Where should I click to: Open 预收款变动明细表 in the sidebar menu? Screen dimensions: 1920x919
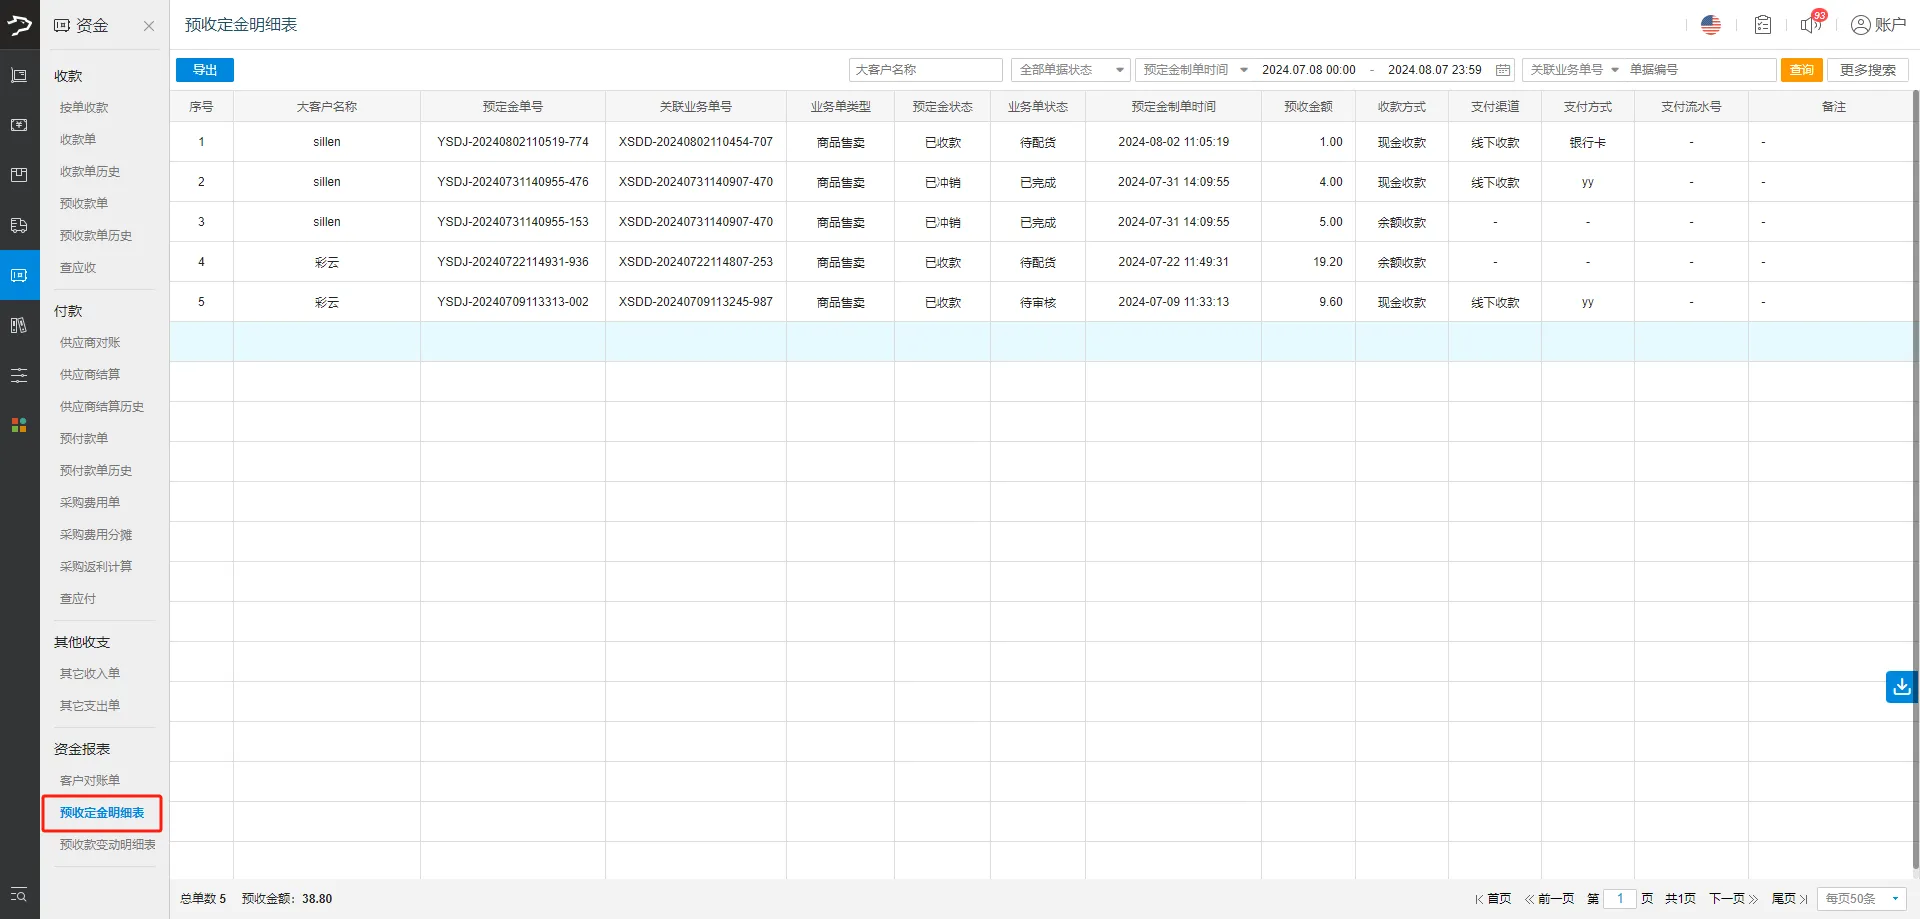pyautogui.click(x=107, y=845)
